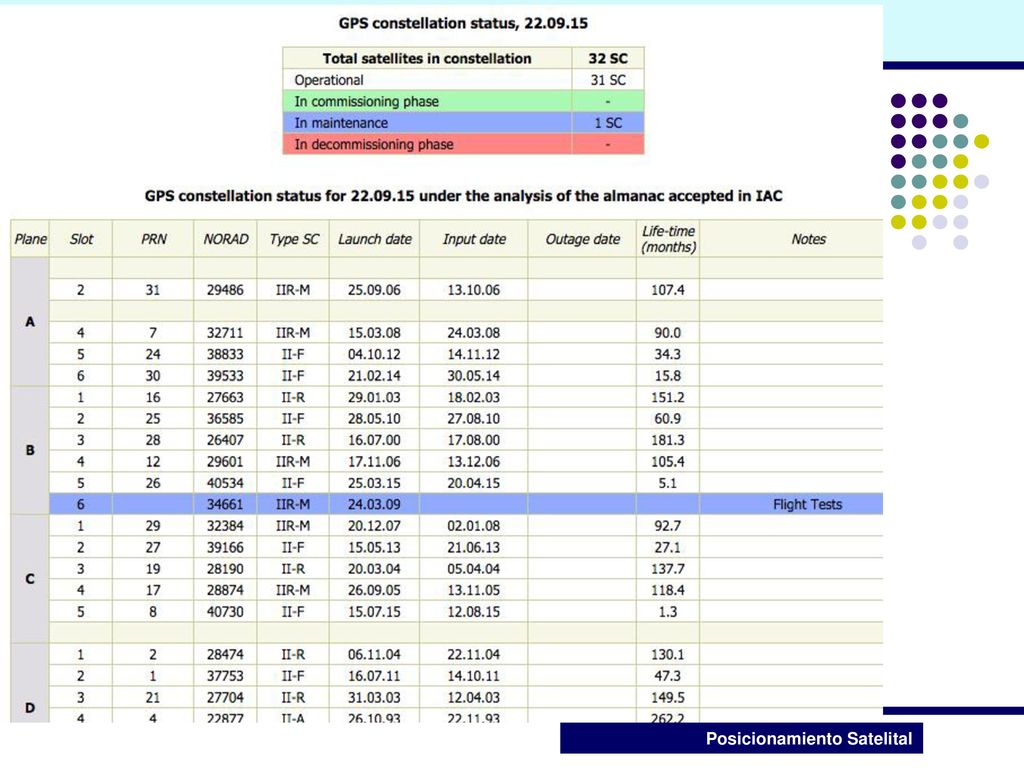The width and height of the screenshot is (1024, 768).
Task: Select the 'Operational' row label
Action: pos(328,80)
